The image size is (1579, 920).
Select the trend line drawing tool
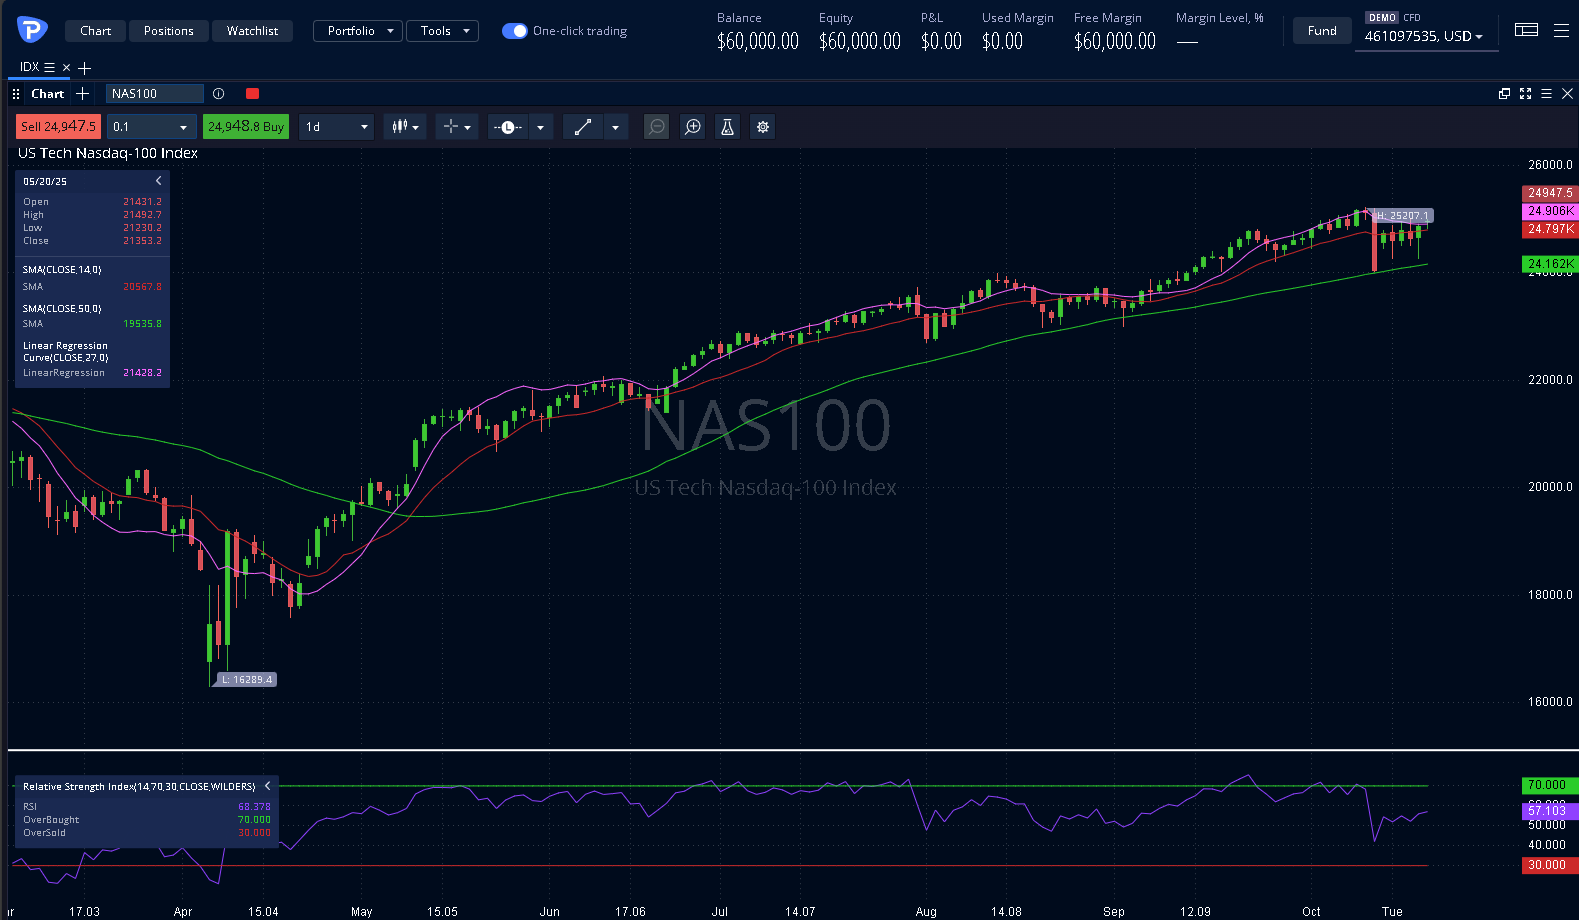583,127
